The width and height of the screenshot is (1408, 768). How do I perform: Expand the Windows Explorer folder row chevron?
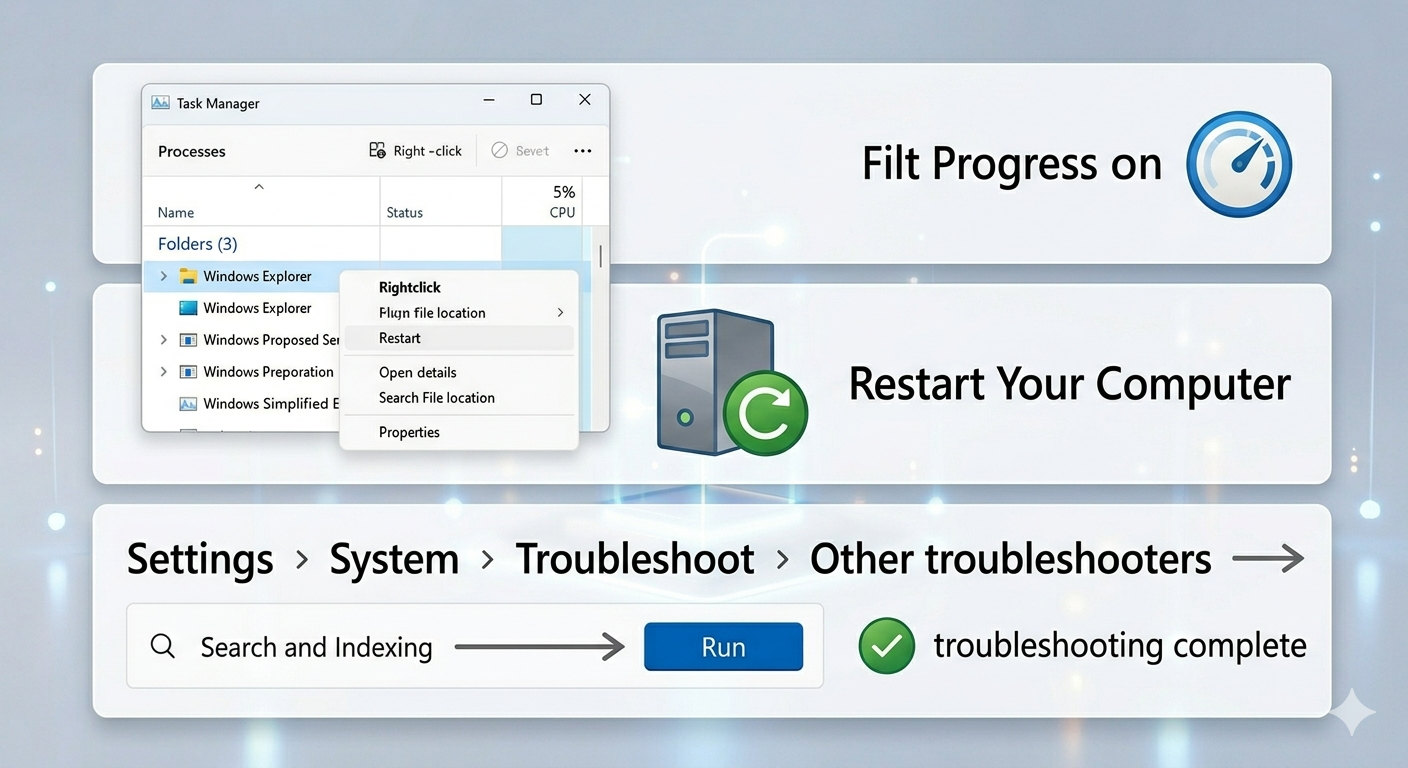pos(164,276)
